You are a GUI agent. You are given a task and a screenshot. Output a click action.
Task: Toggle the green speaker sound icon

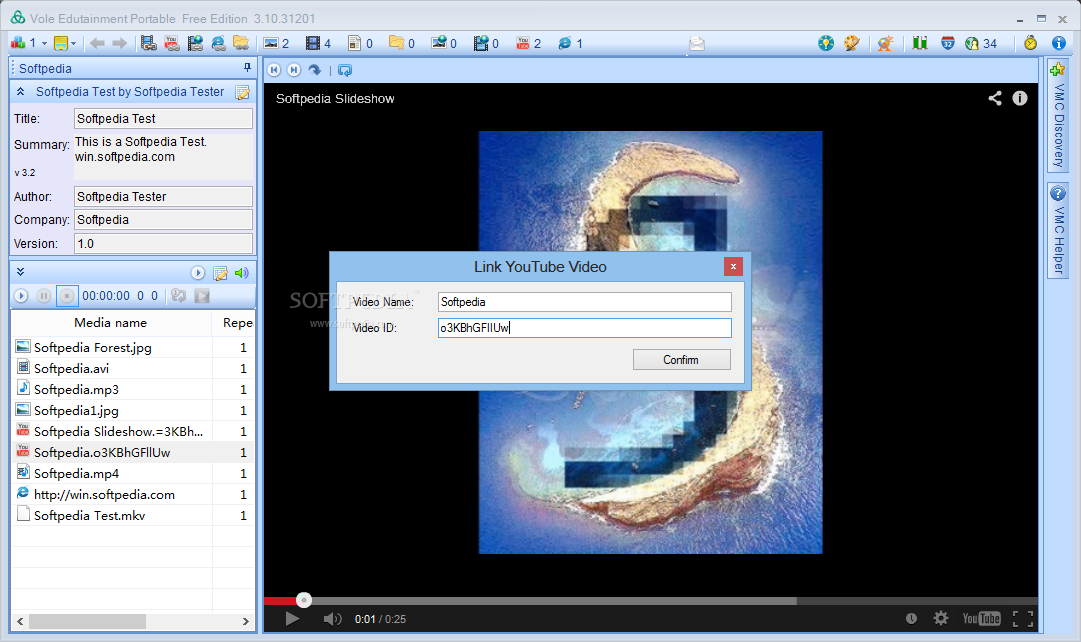pos(241,273)
